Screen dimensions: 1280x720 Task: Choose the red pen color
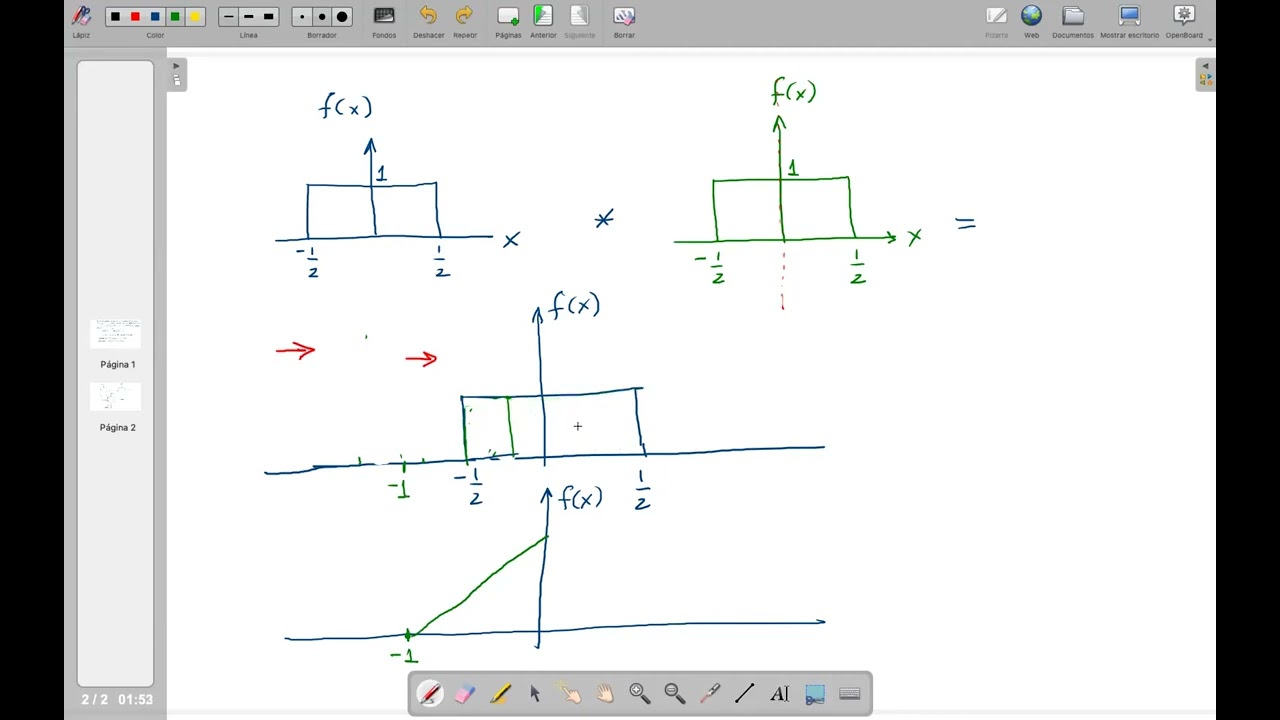(x=135, y=17)
